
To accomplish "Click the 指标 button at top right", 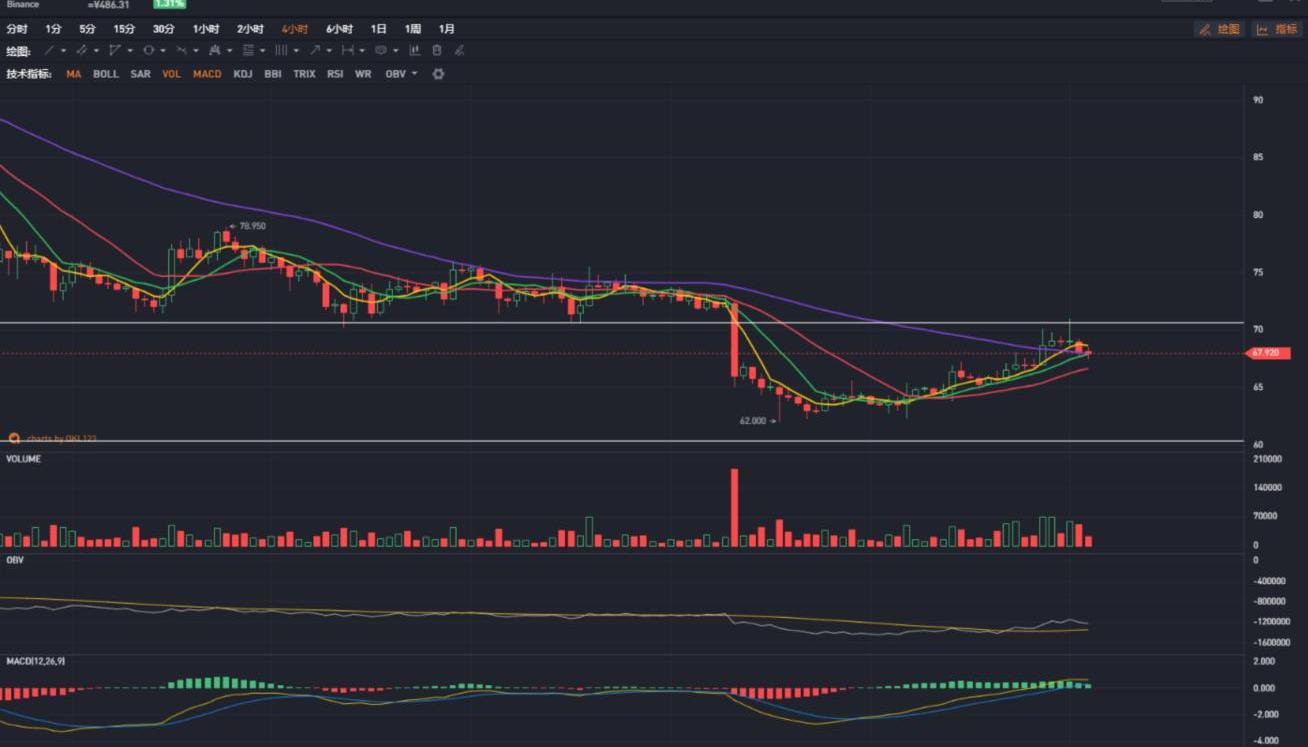I will click(1277, 29).
